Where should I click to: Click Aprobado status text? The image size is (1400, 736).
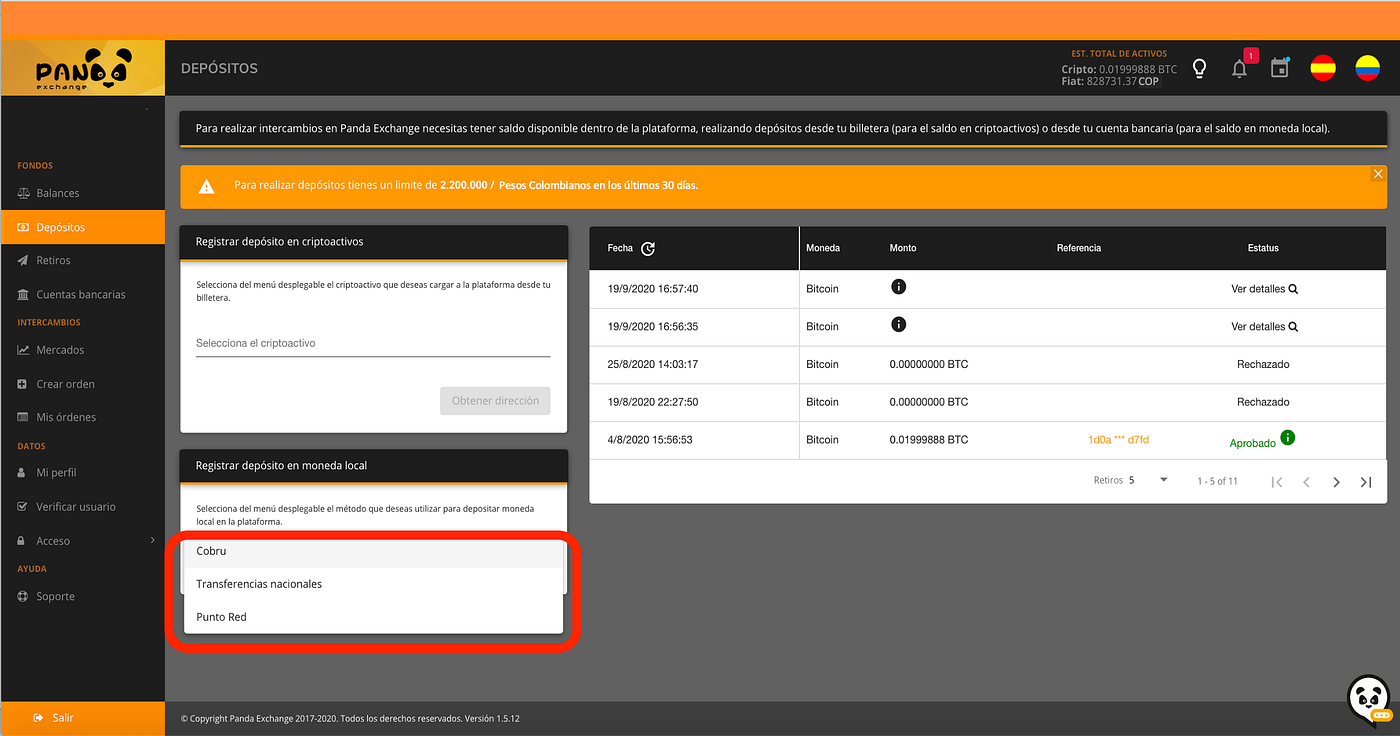pyautogui.click(x=1252, y=443)
